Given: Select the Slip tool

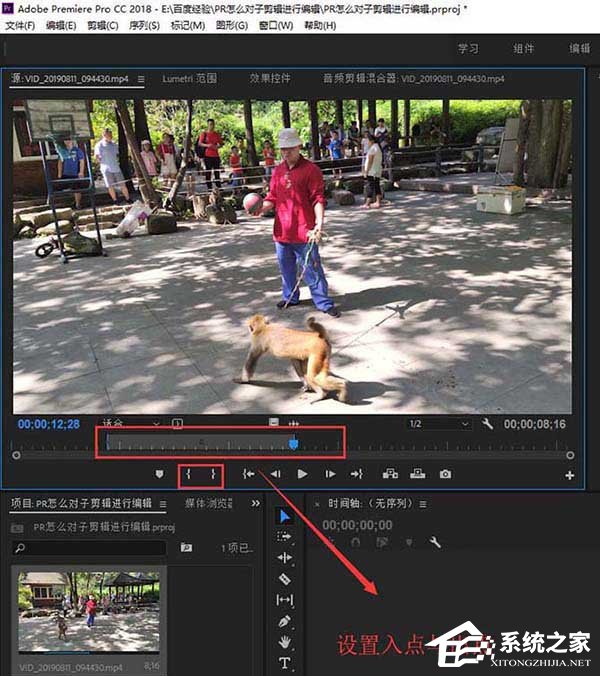Looking at the screenshot, I should point(284,600).
